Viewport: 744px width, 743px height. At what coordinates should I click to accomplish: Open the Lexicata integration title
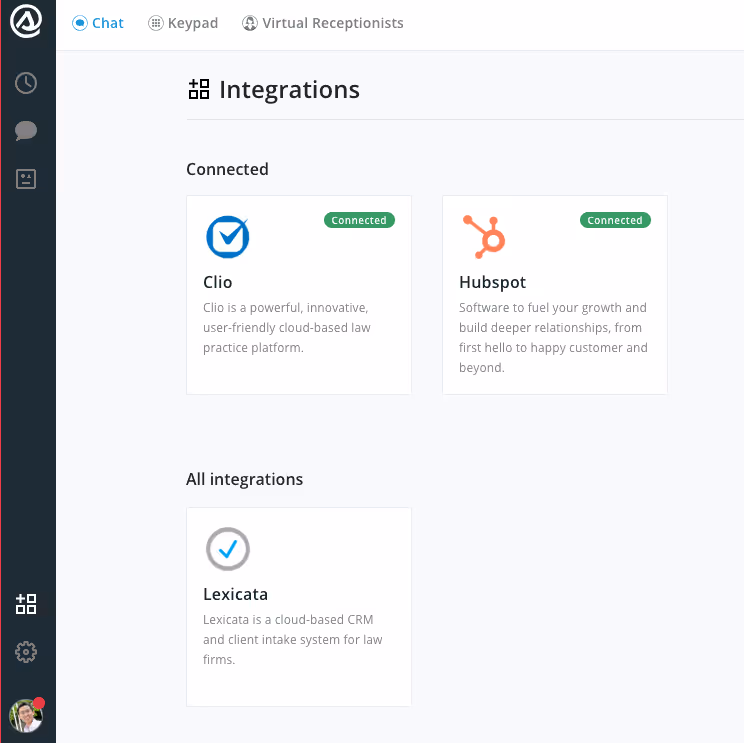pos(235,594)
